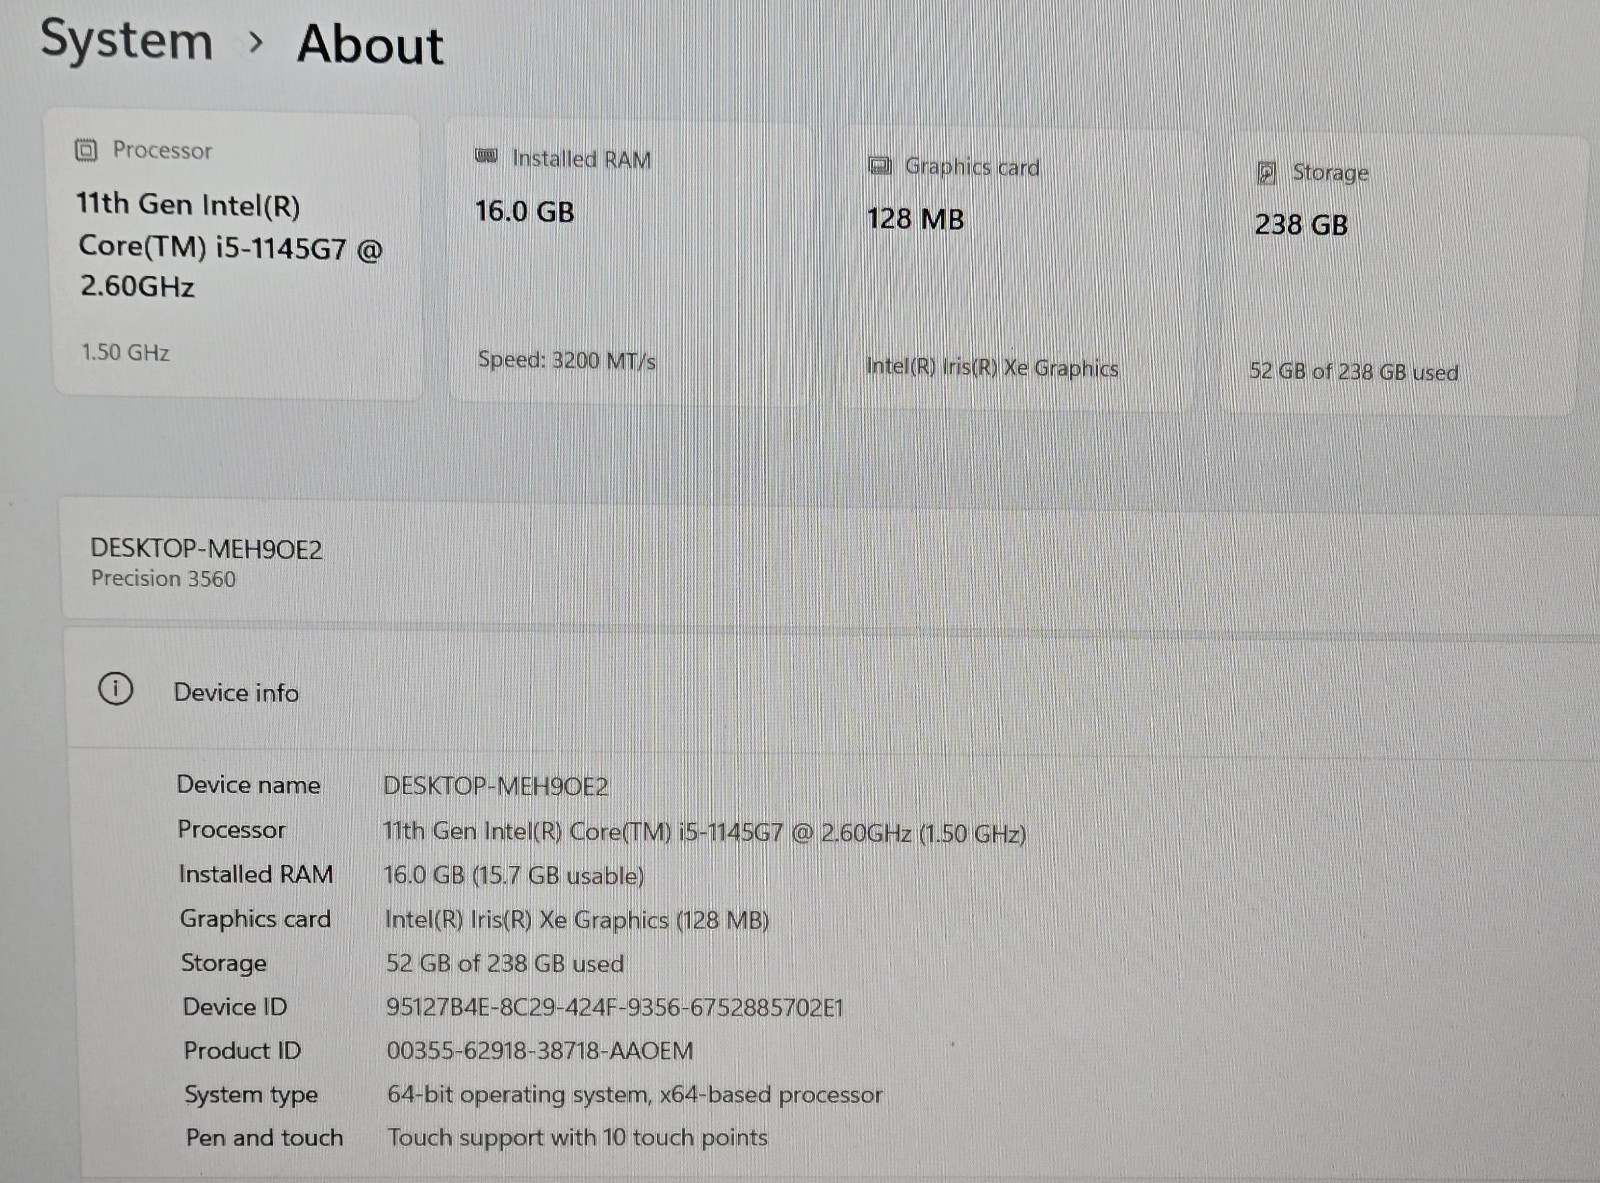This screenshot has height=1183, width=1600.
Task: Select the Product ID value 00355-62918-38718-AAOEM
Action: [540, 1051]
